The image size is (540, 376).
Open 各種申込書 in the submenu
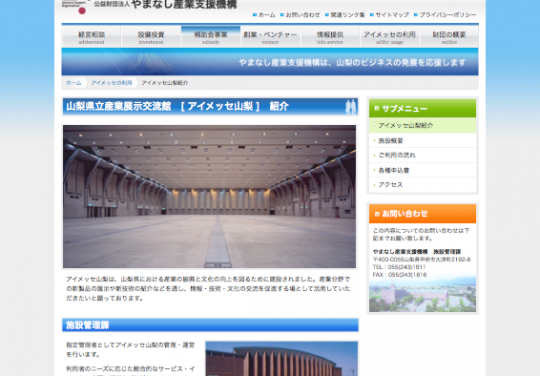pyautogui.click(x=423, y=170)
